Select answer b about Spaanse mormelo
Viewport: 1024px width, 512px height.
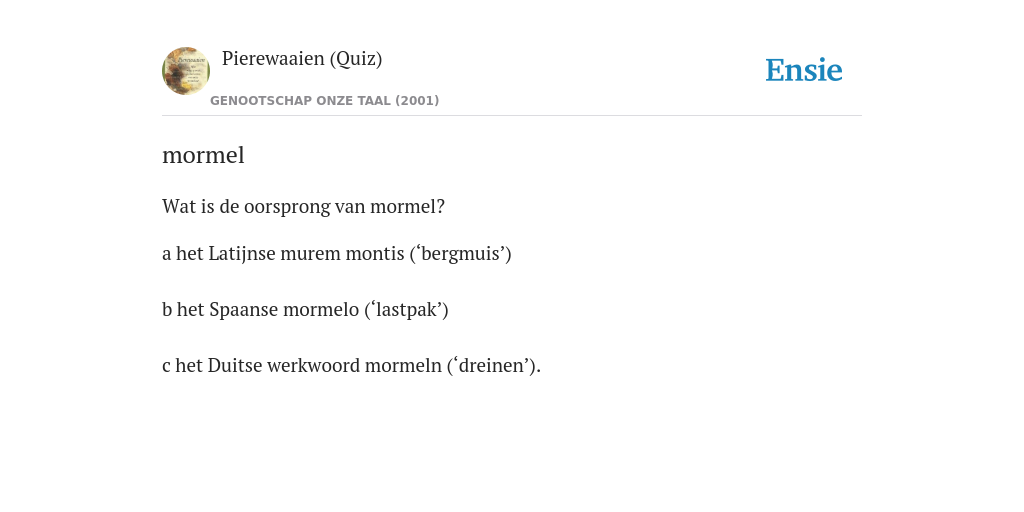click(305, 310)
